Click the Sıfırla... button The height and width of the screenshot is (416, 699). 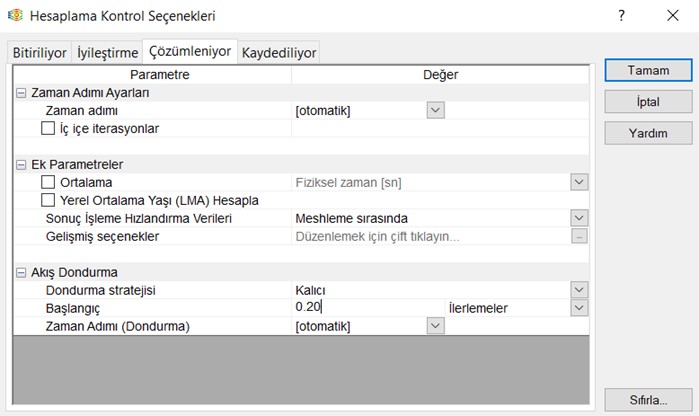coord(647,400)
